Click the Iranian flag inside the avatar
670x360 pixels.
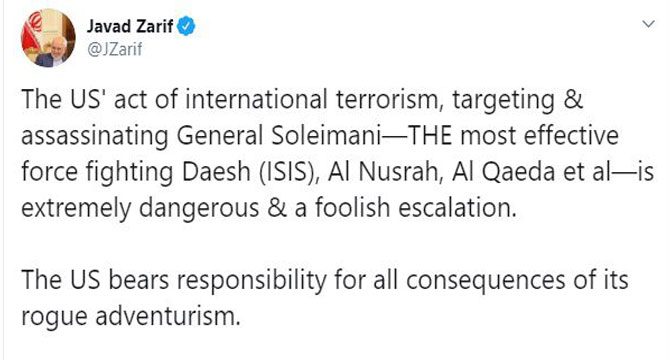click(x=32, y=32)
